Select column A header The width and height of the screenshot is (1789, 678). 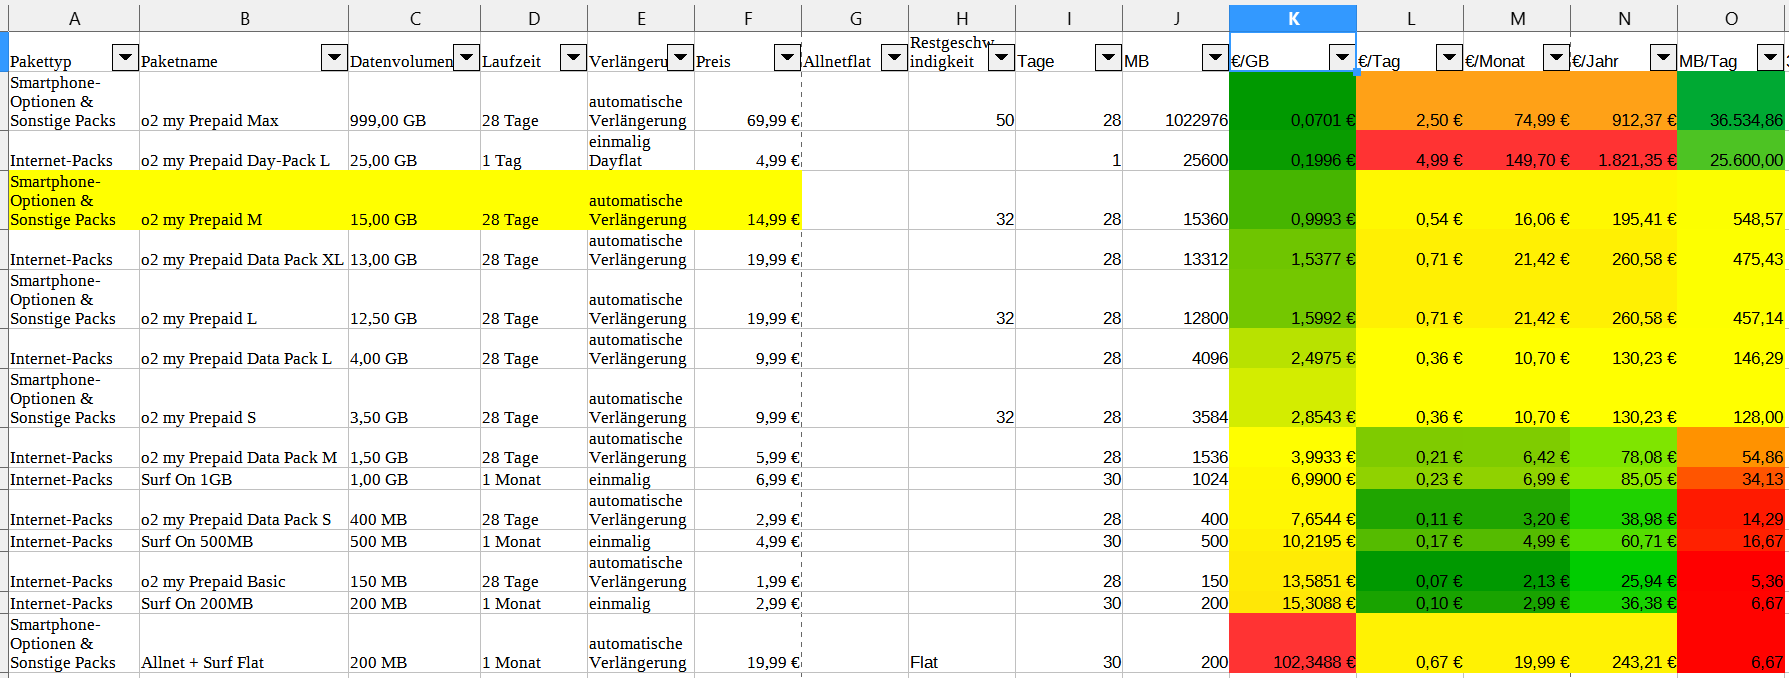pyautogui.click(x=74, y=18)
